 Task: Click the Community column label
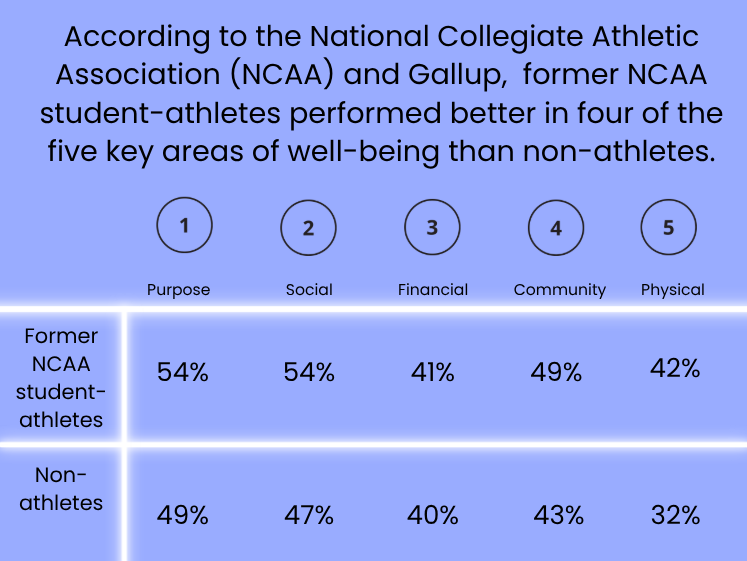point(560,290)
